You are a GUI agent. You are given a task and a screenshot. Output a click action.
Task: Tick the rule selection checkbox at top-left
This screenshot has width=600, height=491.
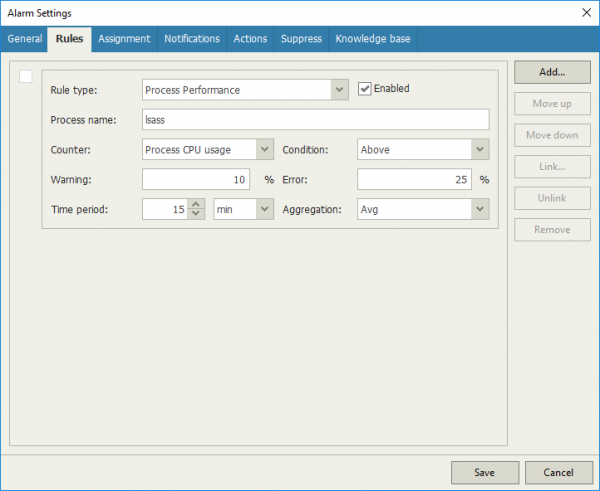coord(26,77)
